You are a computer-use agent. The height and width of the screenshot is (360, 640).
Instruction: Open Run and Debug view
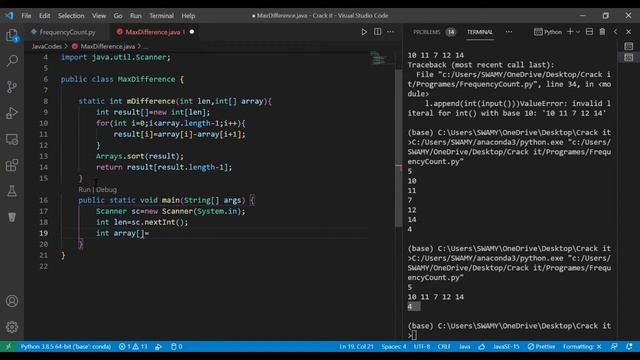tap(12, 113)
